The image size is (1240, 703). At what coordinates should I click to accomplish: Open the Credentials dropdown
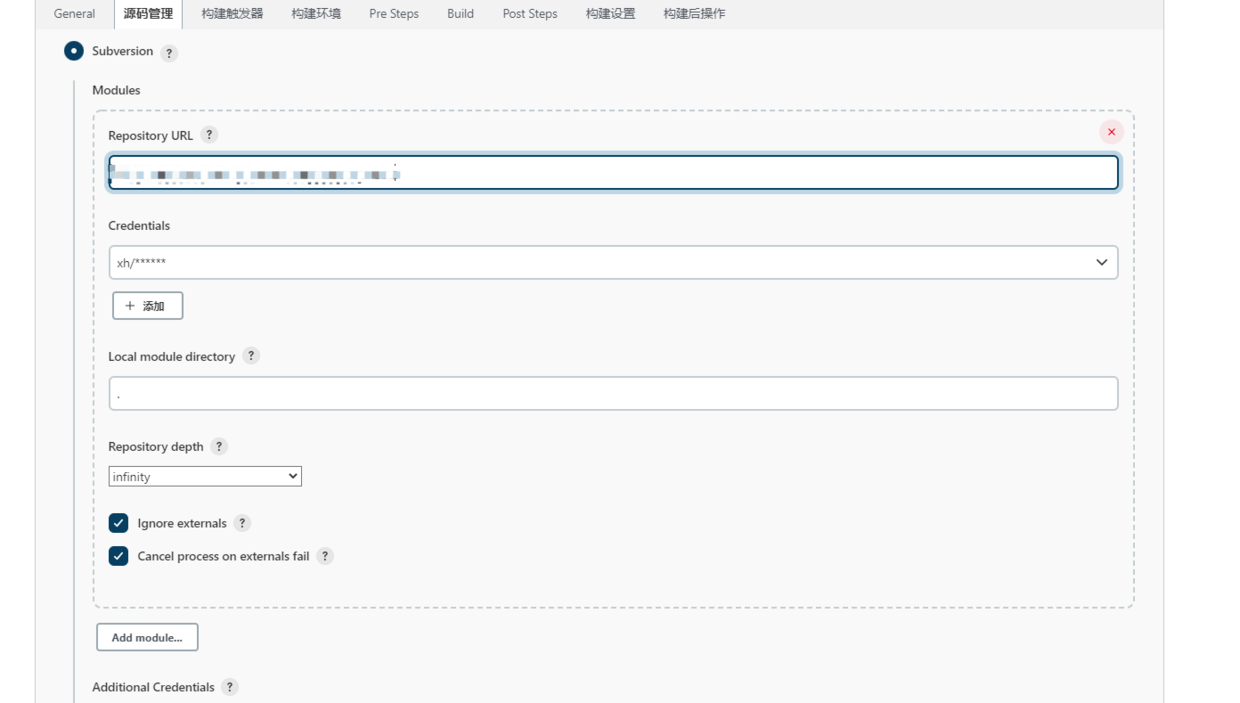point(613,263)
